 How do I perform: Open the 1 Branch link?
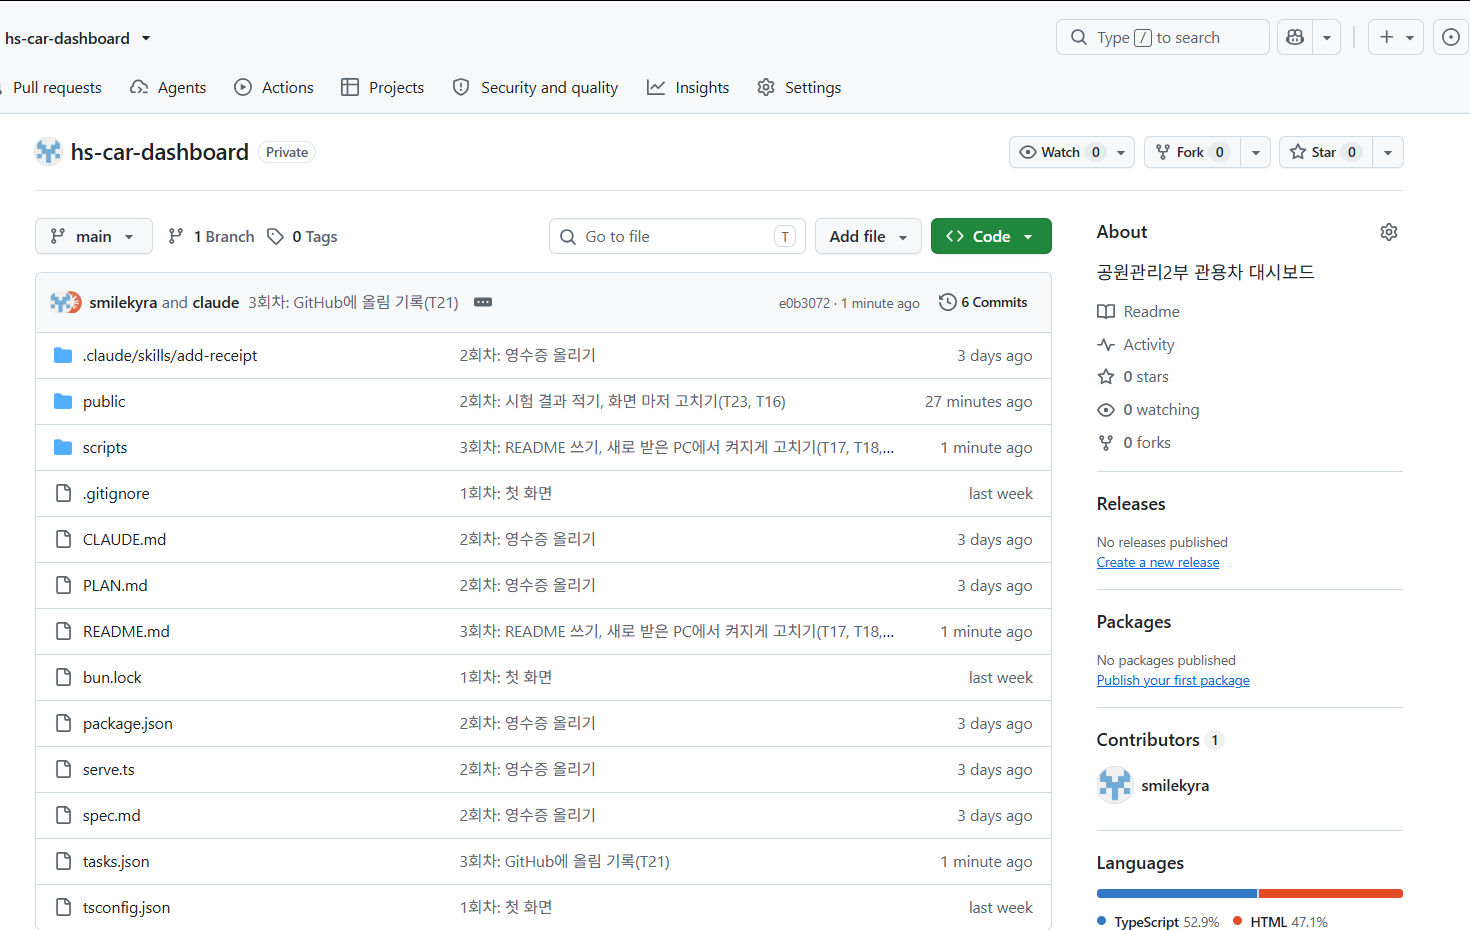(211, 236)
